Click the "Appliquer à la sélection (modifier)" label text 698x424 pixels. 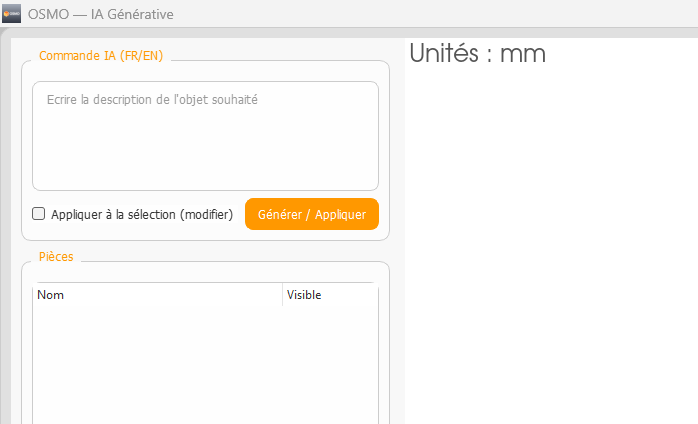point(141,214)
